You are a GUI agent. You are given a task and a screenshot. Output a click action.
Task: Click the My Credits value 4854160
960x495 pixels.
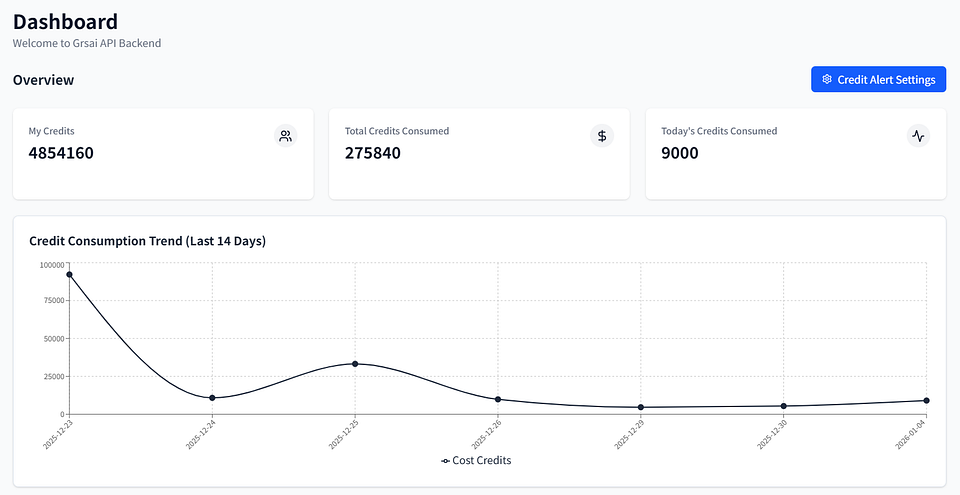pyautogui.click(x=61, y=153)
